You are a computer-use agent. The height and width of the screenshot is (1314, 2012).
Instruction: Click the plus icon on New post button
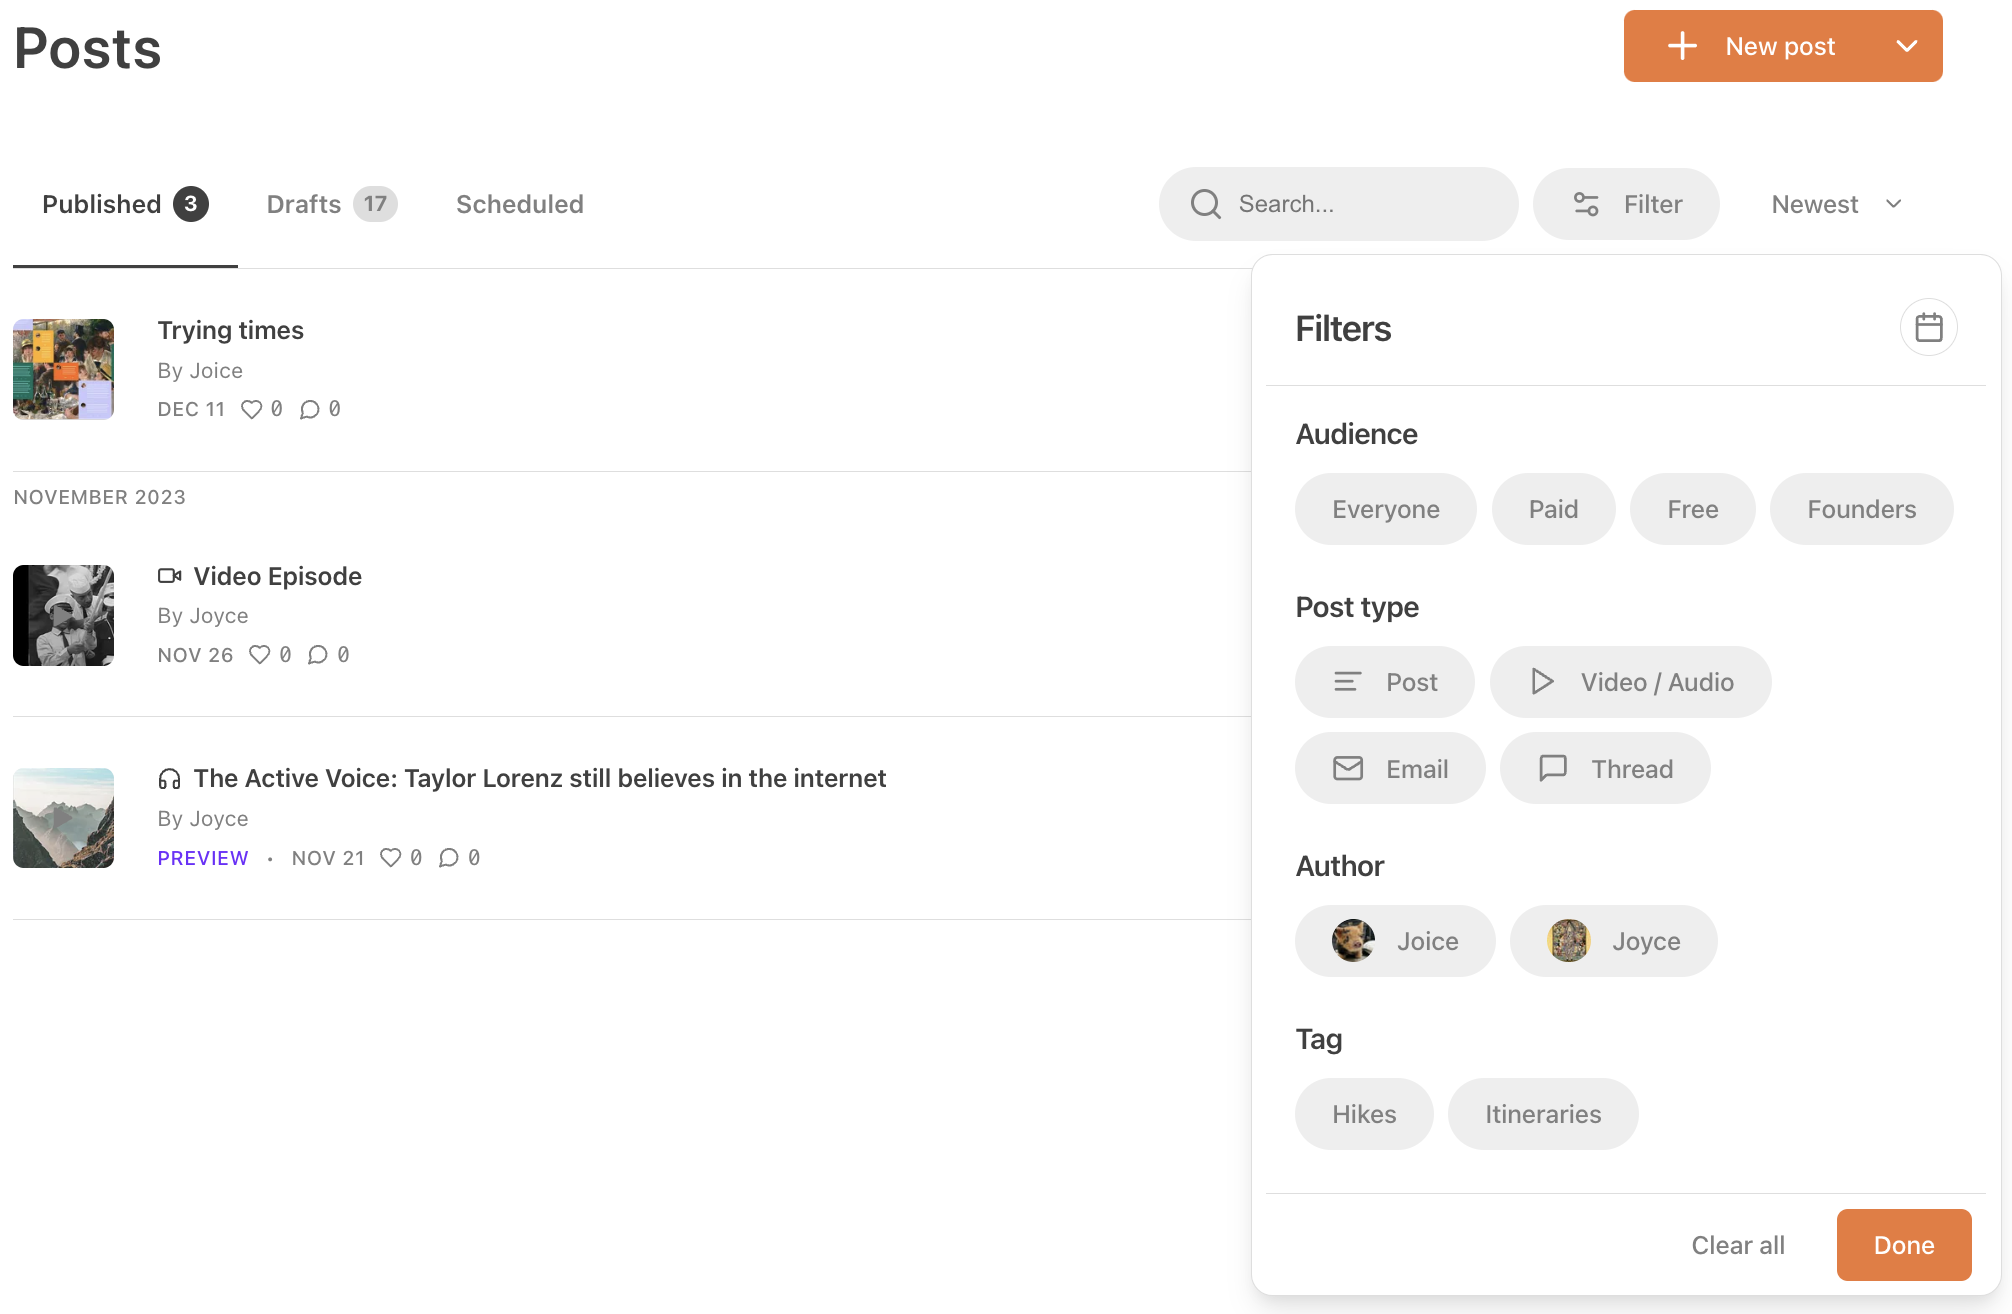pos(1682,45)
